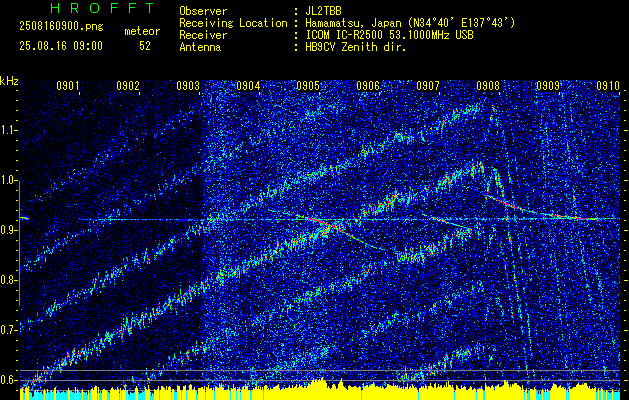This screenshot has height=400, width=629.
Task: Click the 0901 time marker
Action: tap(67, 85)
